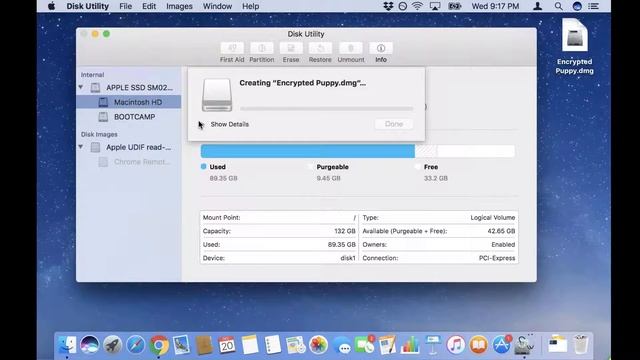Click the Connection PCI-Express value

coord(497,258)
